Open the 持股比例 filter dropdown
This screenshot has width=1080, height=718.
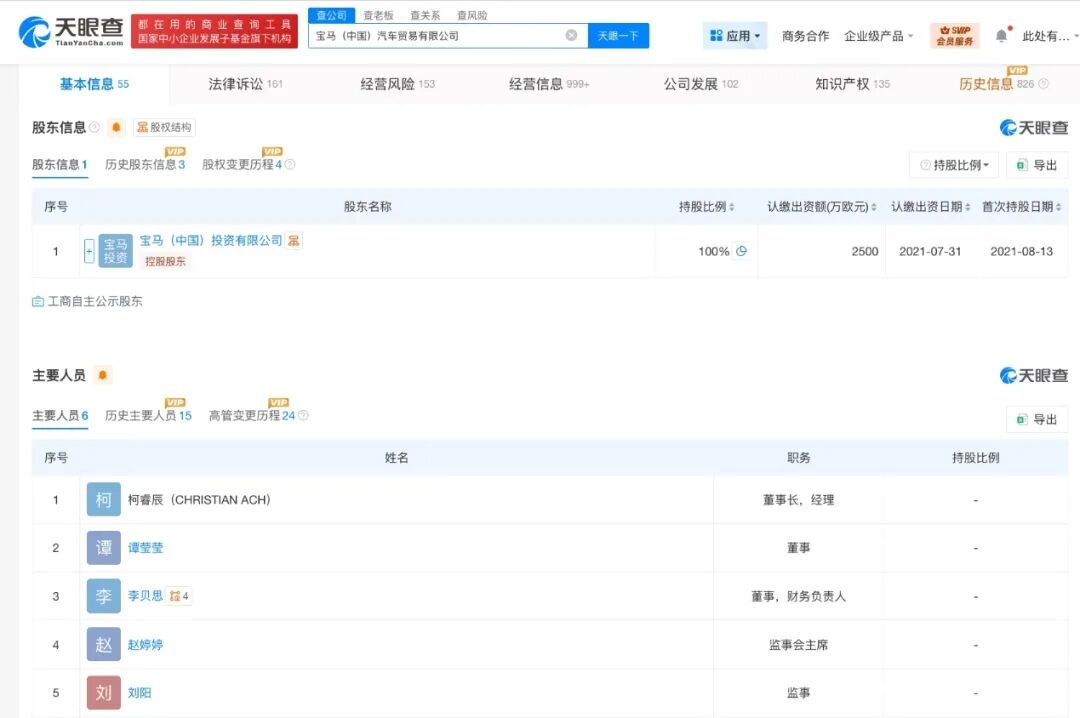pyautogui.click(x=954, y=165)
